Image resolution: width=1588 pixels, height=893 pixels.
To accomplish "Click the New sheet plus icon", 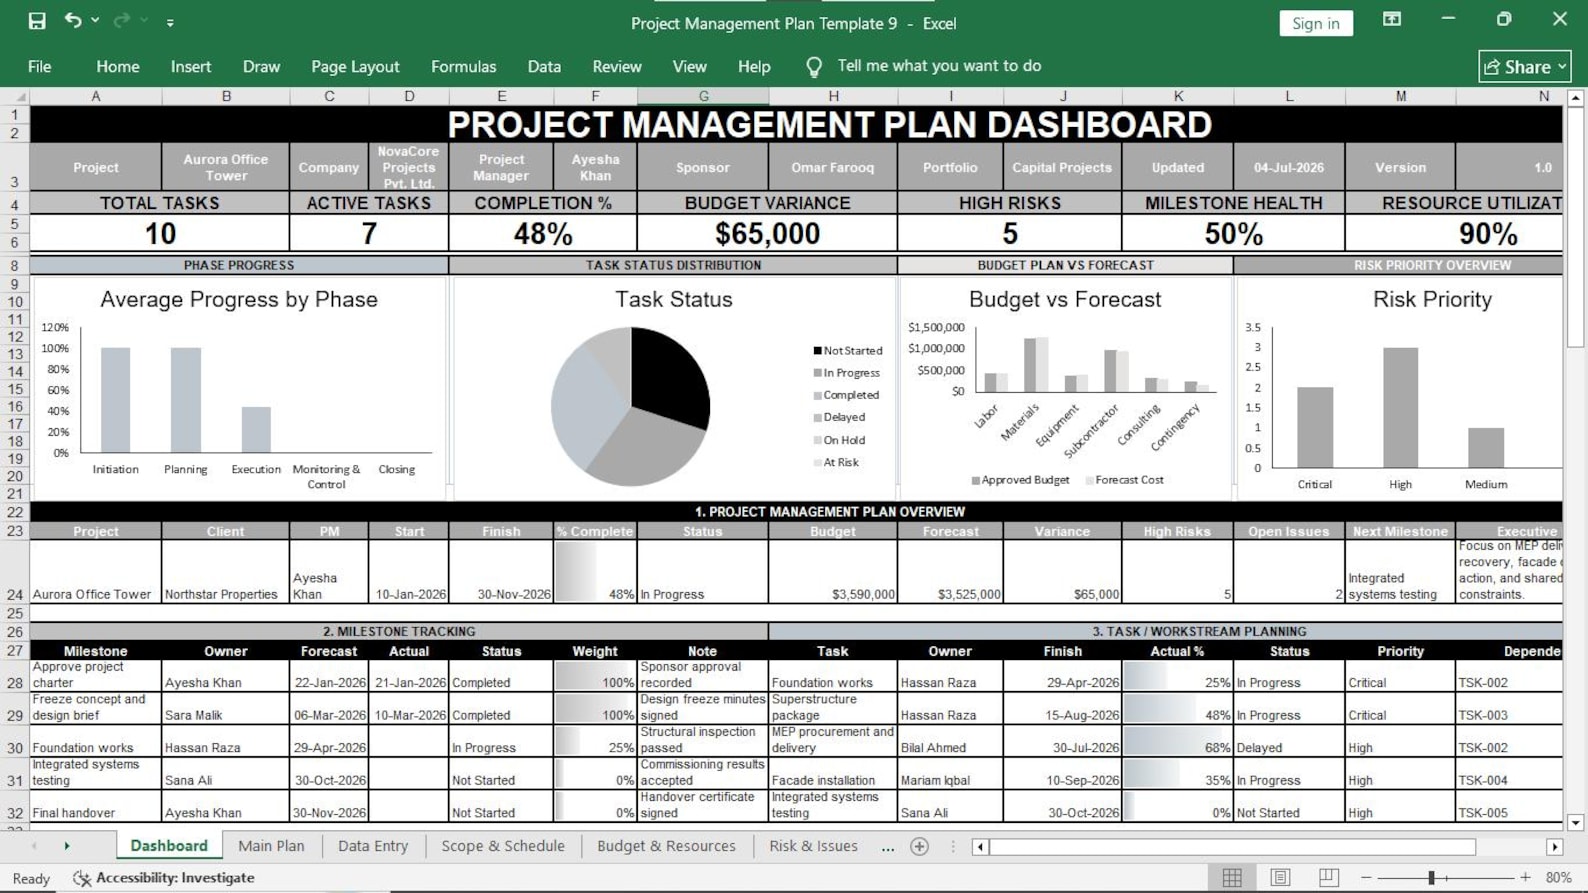I will click(920, 847).
